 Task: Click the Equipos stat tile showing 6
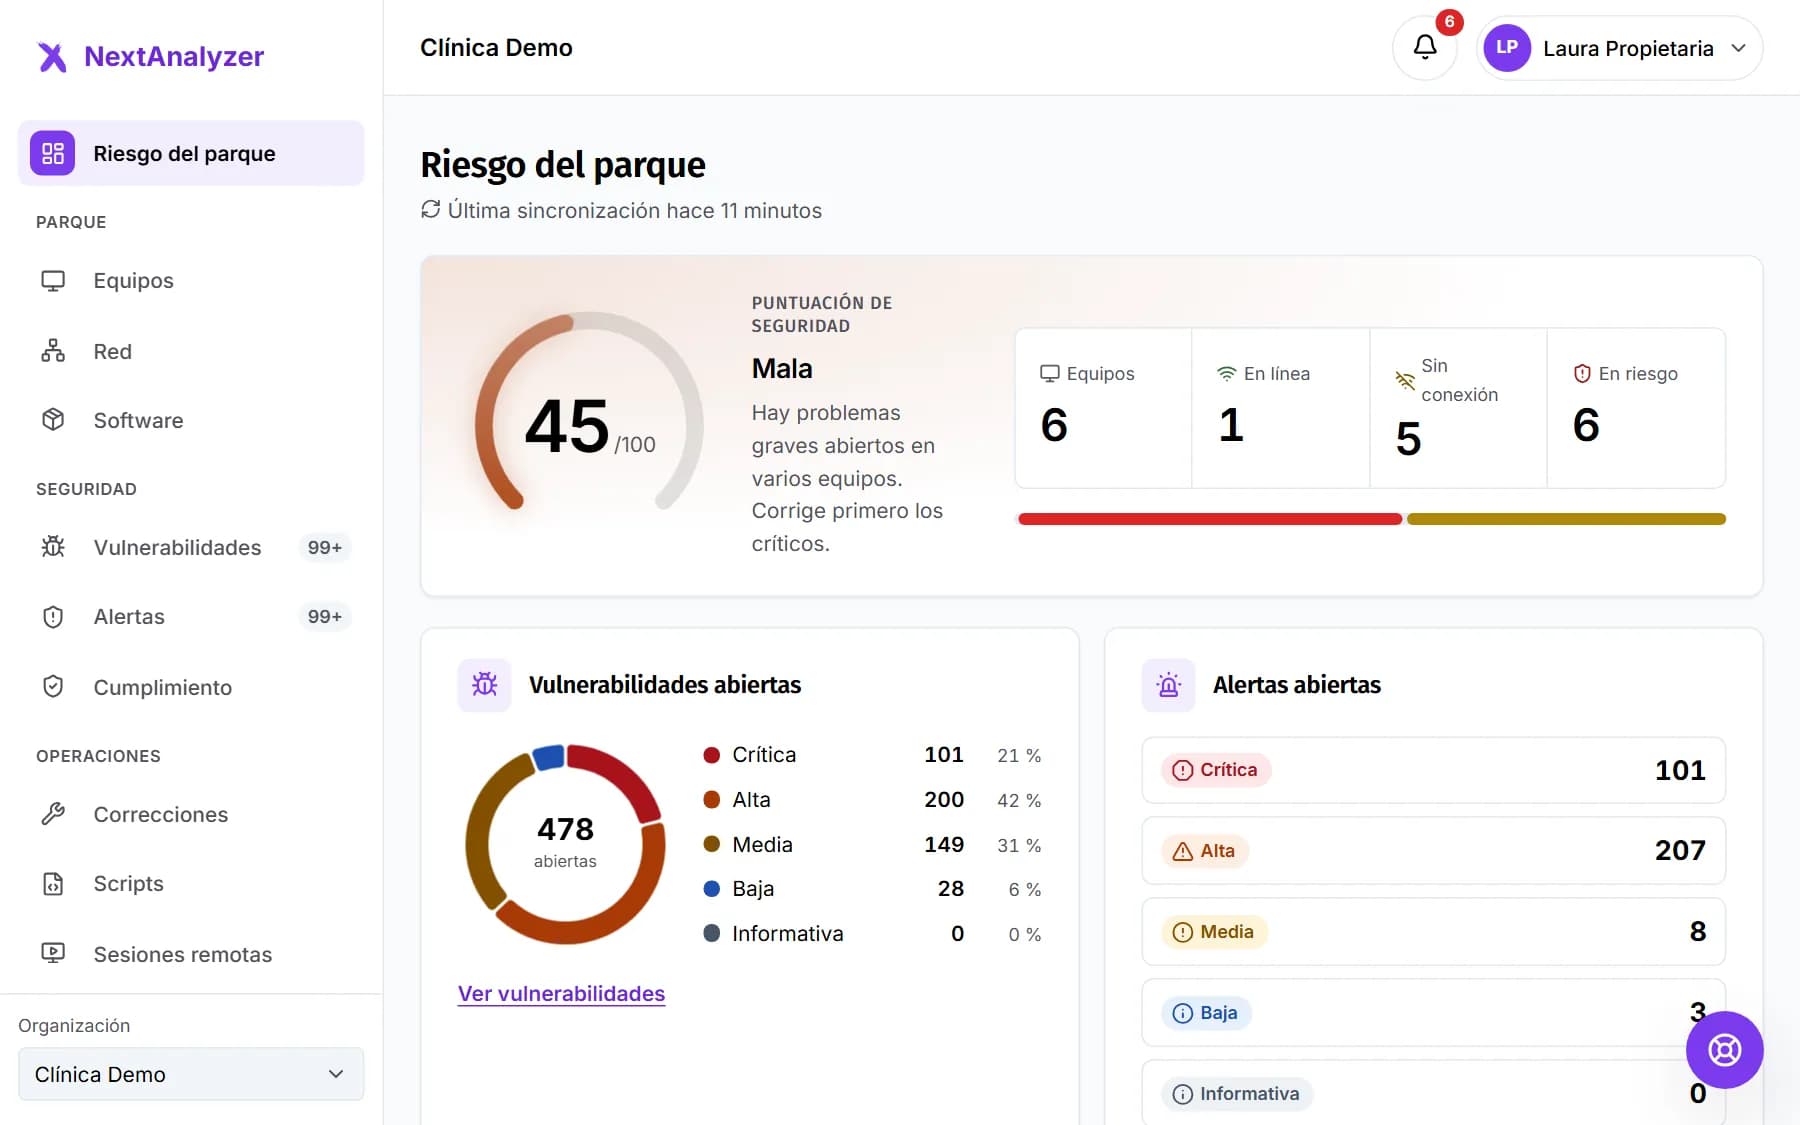click(x=1103, y=408)
